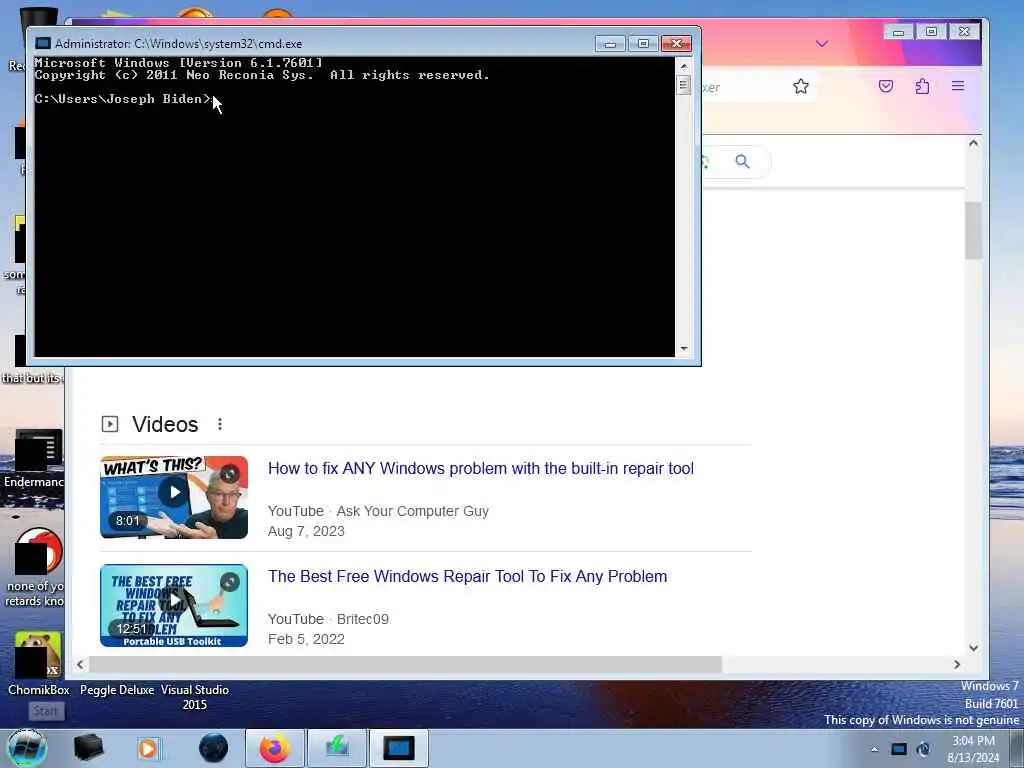Switch to cmd taskbar button
The width and height of the screenshot is (1024, 768).
399,748
